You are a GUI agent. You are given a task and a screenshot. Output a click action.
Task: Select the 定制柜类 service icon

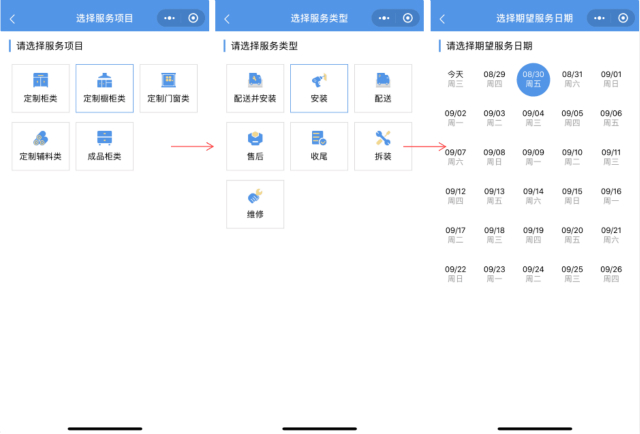point(41,88)
